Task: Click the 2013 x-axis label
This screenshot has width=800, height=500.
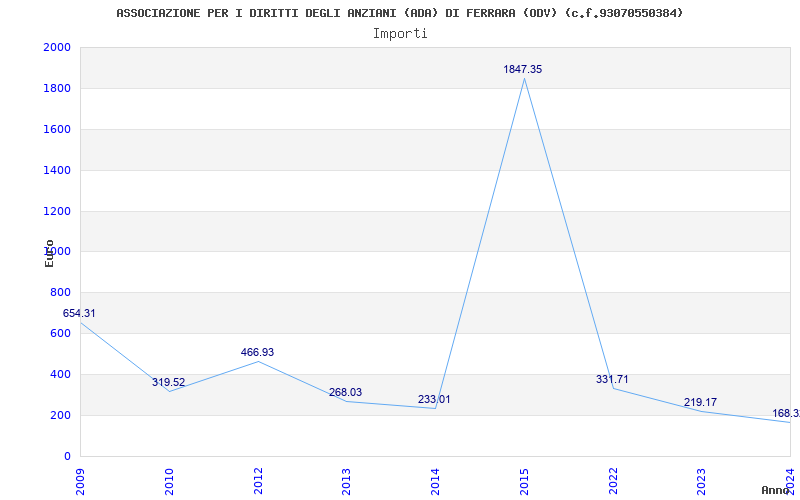Action: coord(346,481)
